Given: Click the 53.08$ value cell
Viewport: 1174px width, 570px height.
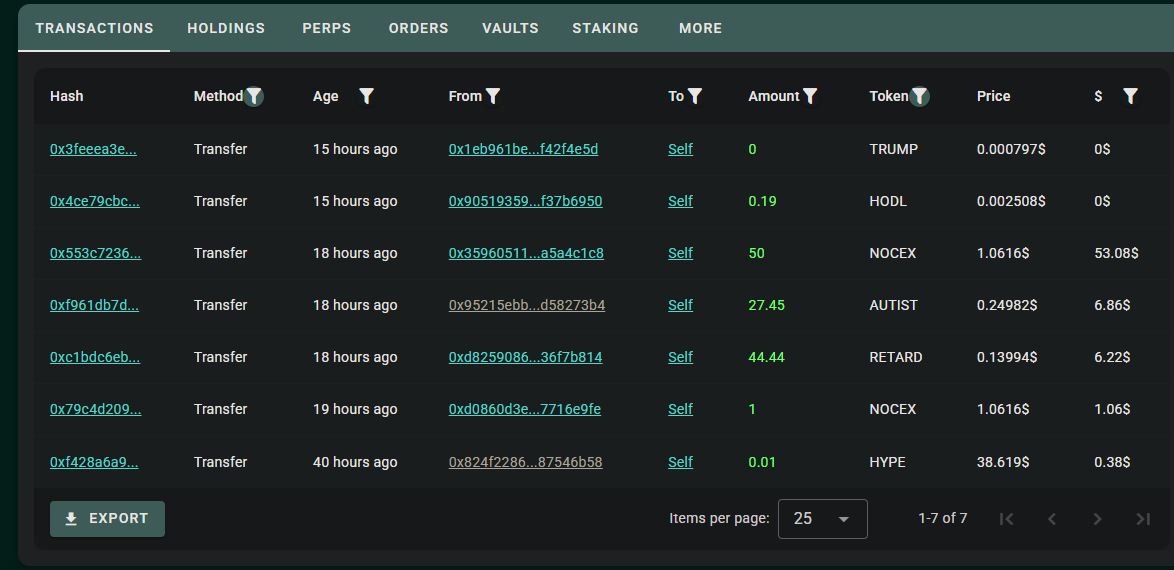Looking at the screenshot, I should pyautogui.click(x=1116, y=253).
